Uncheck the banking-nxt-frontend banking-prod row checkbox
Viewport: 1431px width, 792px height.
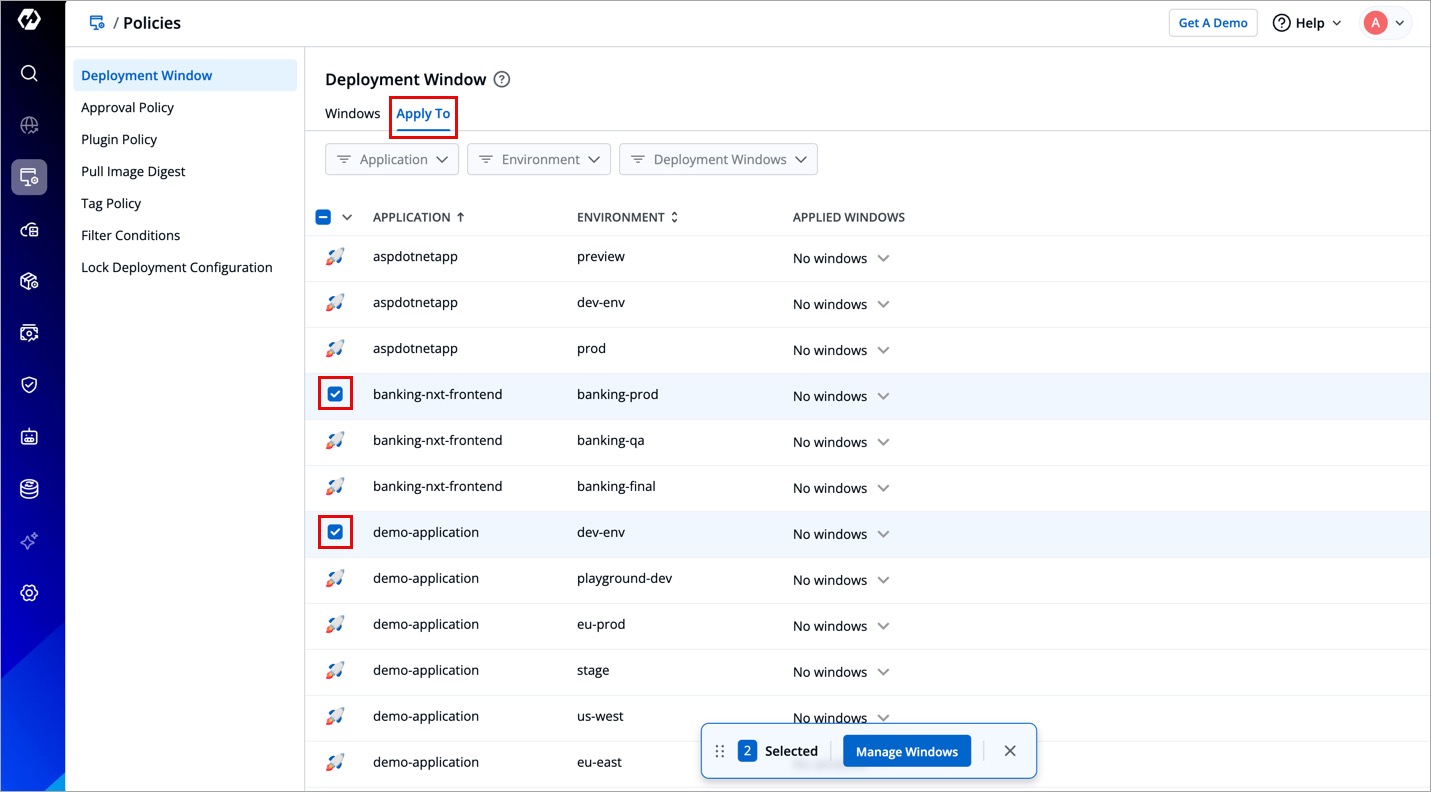(x=335, y=394)
